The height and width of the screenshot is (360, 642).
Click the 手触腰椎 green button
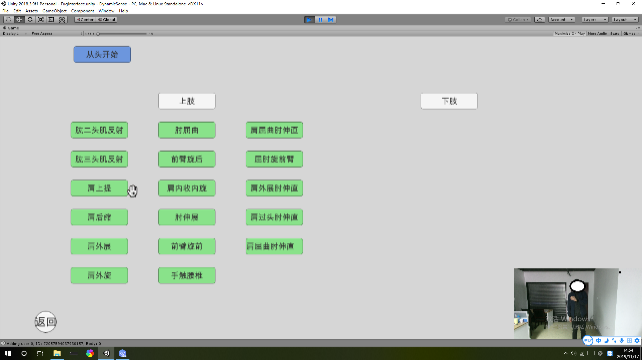(187, 275)
